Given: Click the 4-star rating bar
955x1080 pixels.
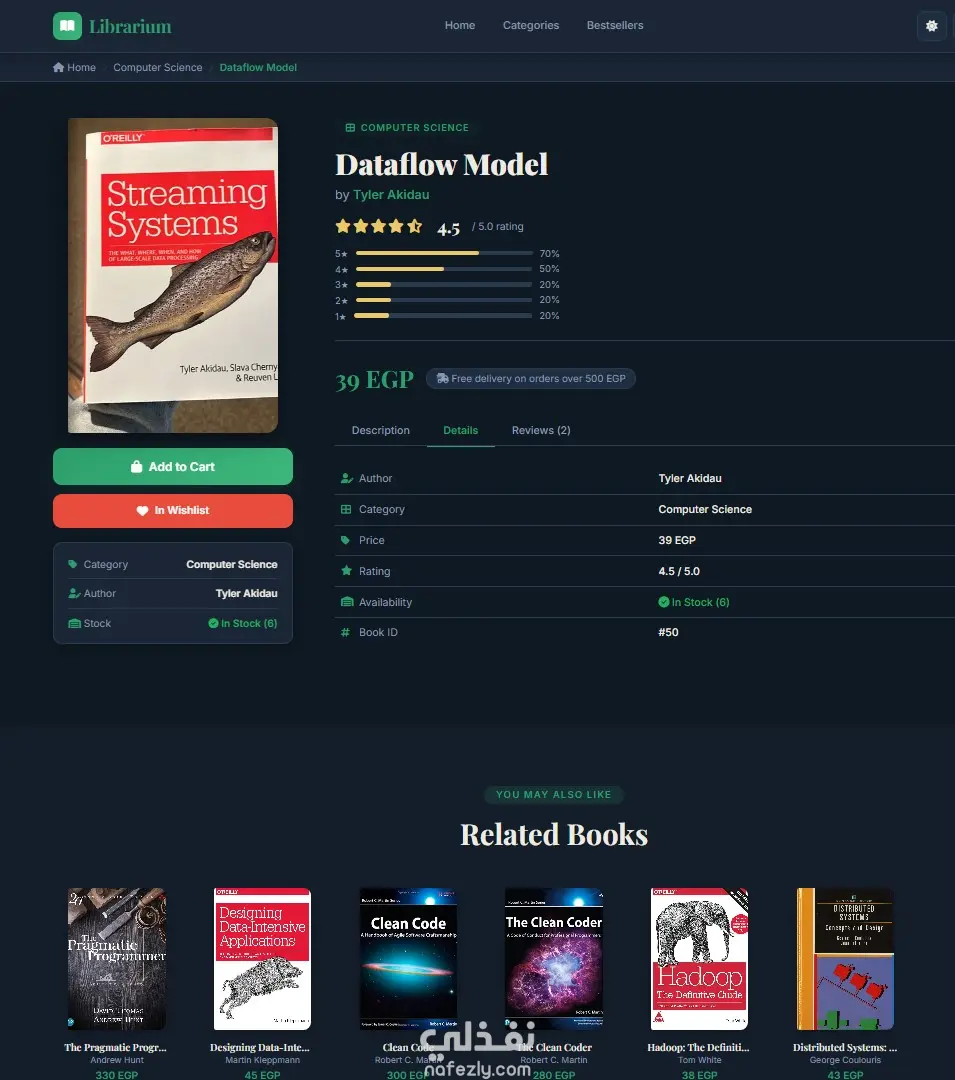Looking at the screenshot, I should (x=444, y=269).
